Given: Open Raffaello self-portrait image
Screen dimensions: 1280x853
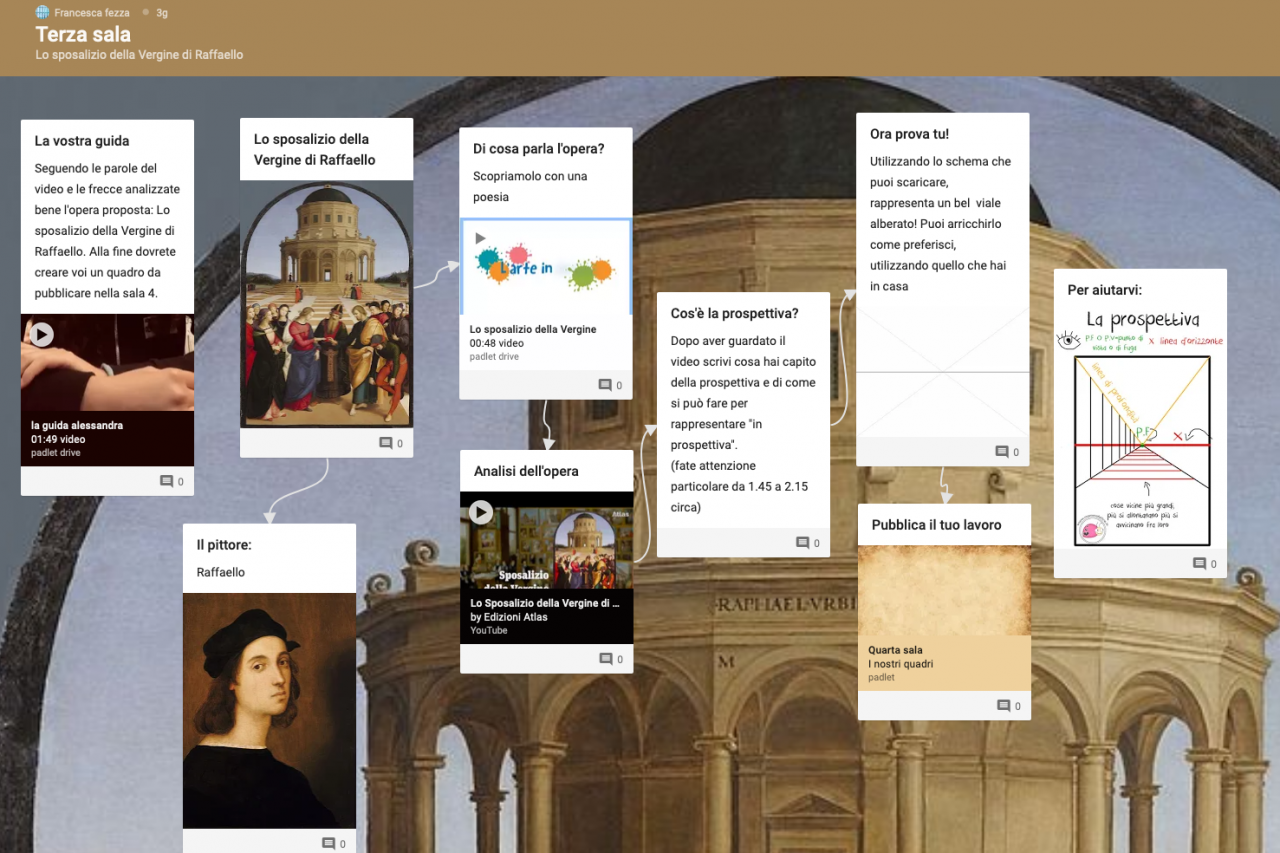Looking at the screenshot, I should (270, 711).
